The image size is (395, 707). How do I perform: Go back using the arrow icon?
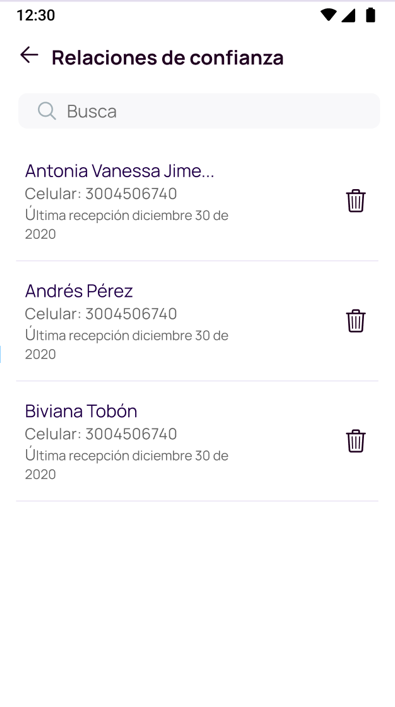(x=29, y=55)
